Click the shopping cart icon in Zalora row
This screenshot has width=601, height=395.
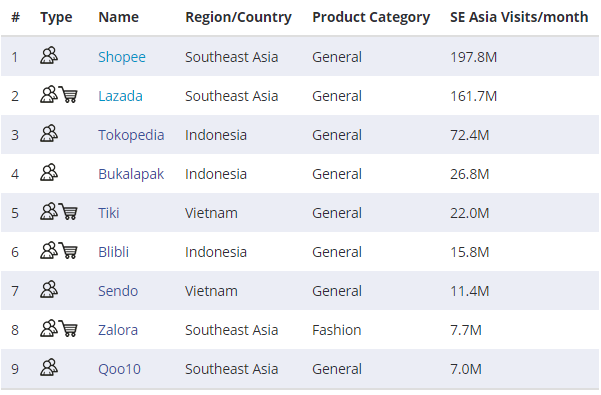pos(69,329)
